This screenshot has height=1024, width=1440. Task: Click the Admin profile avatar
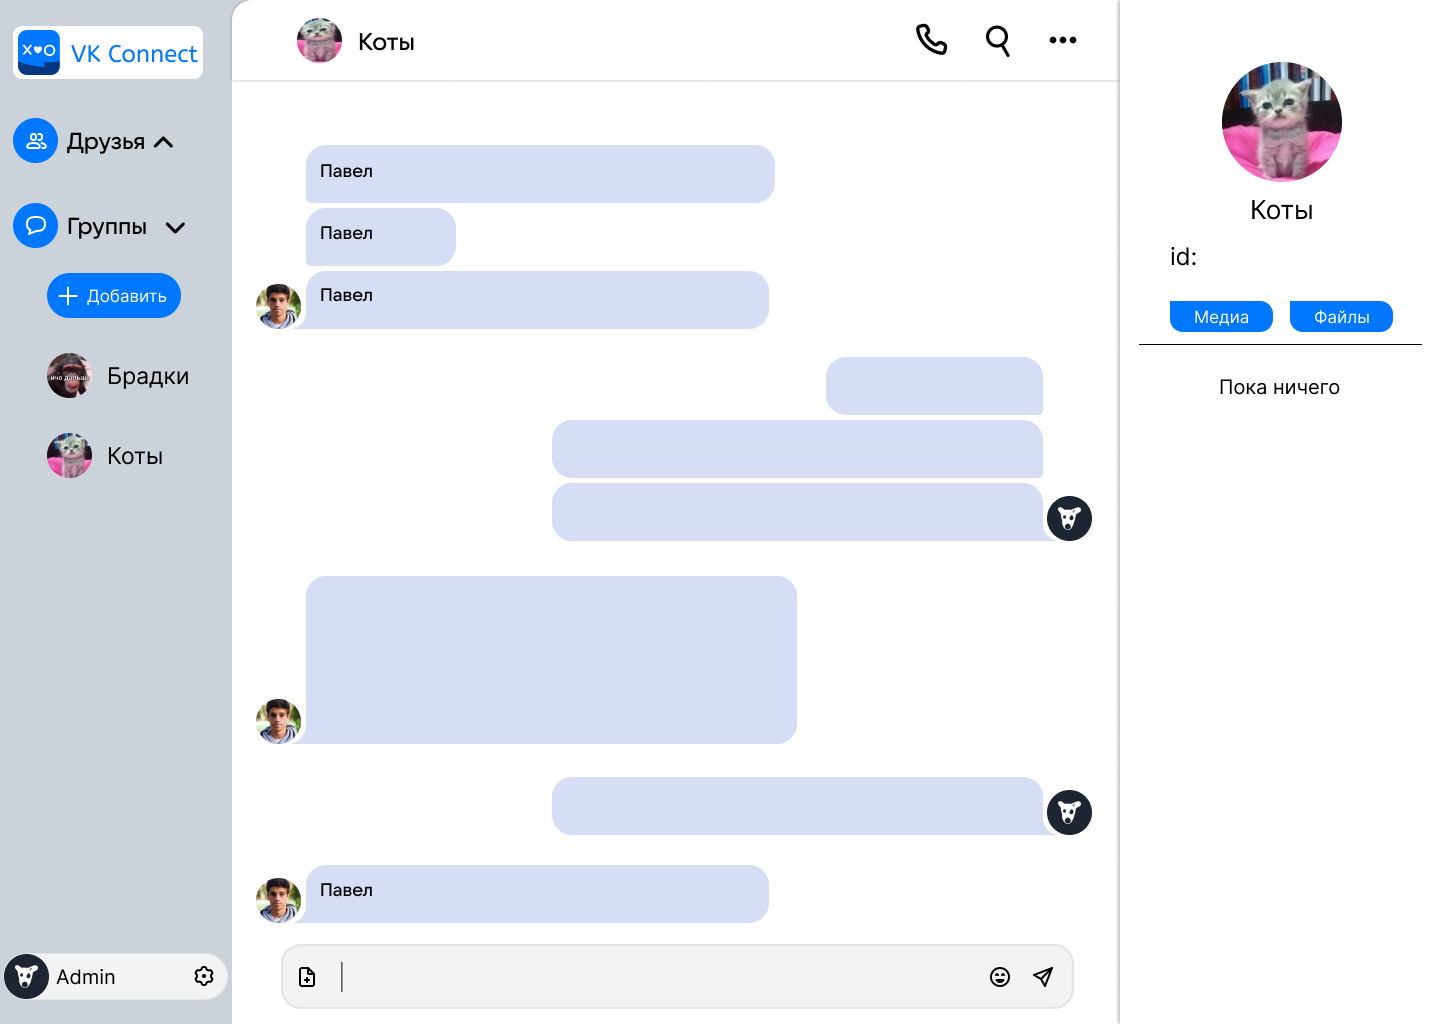tap(27, 977)
